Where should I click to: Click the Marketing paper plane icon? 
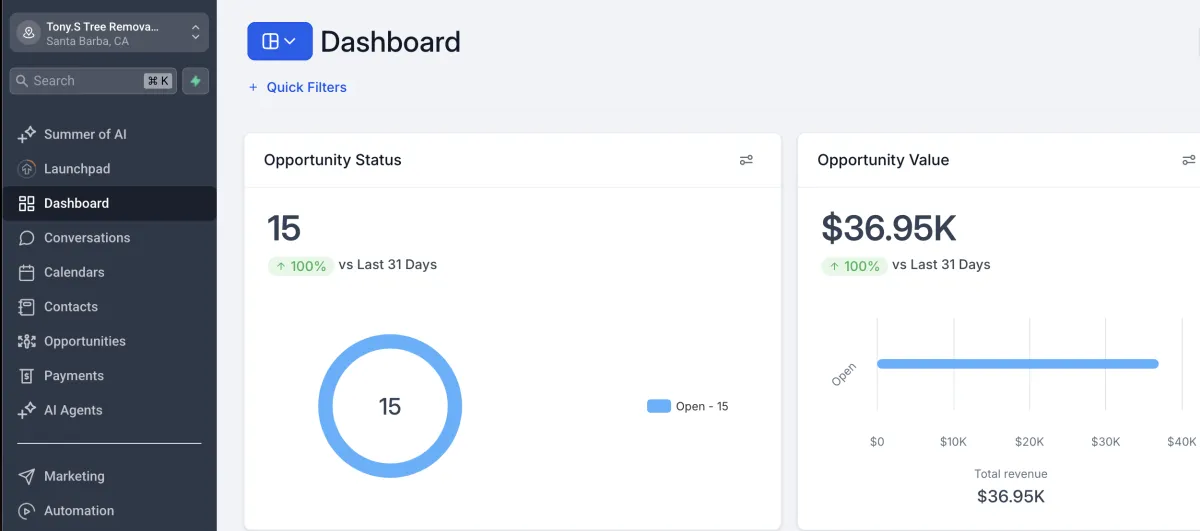pyautogui.click(x=27, y=476)
